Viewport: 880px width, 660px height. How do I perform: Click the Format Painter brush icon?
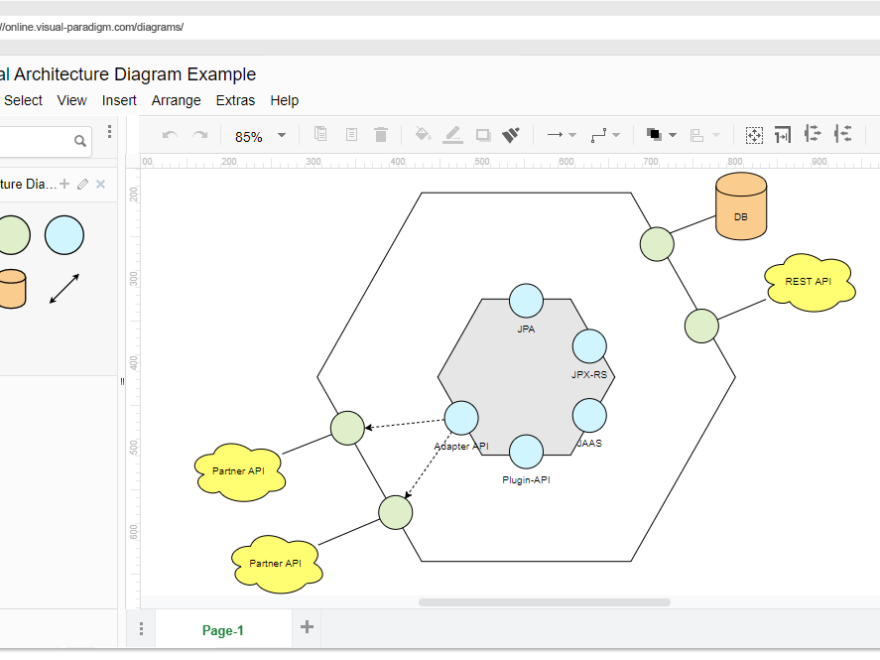511,134
